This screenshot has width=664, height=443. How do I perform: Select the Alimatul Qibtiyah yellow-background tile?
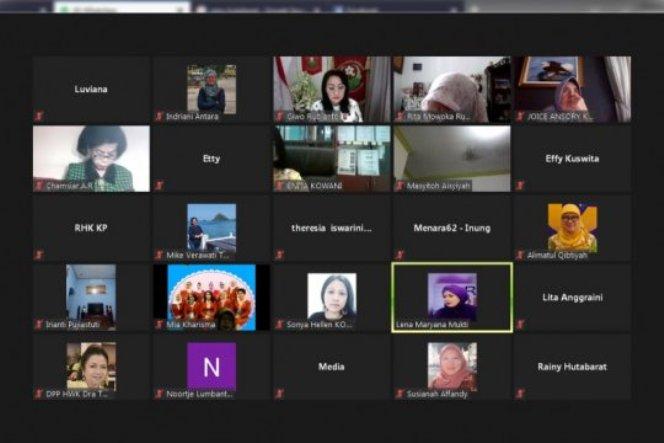(x=572, y=228)
